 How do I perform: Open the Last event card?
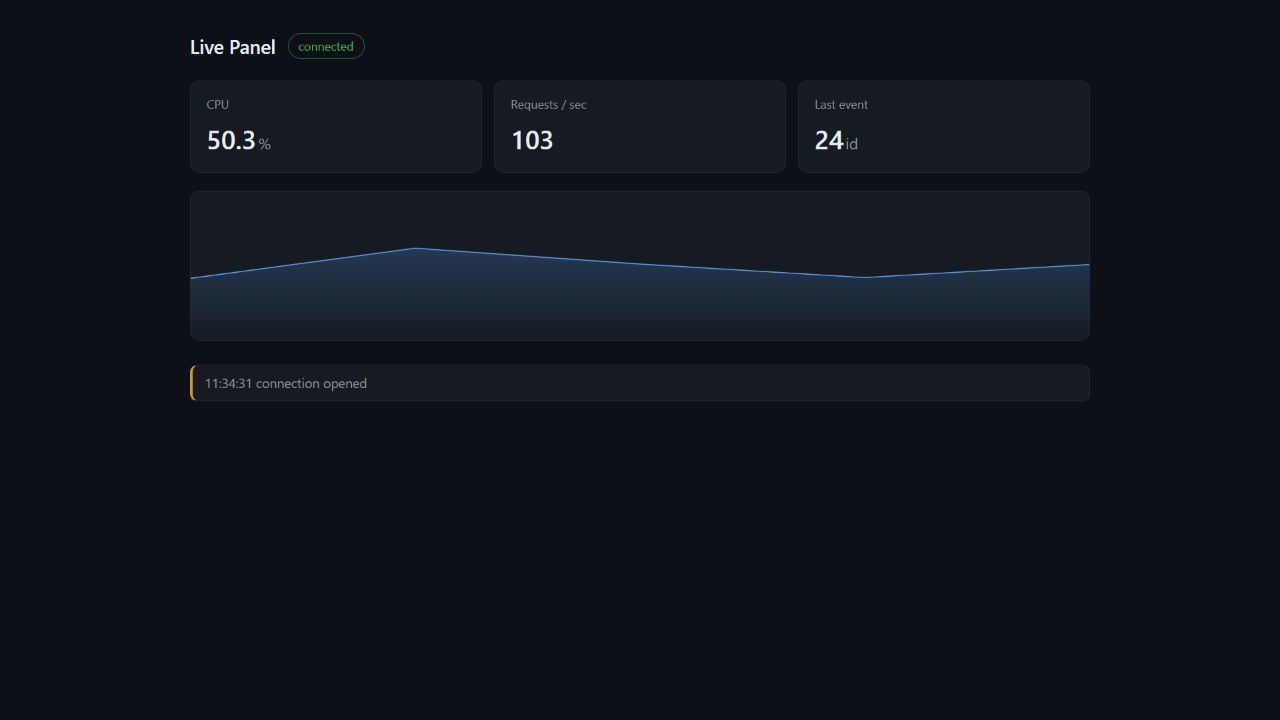point(944,127)
